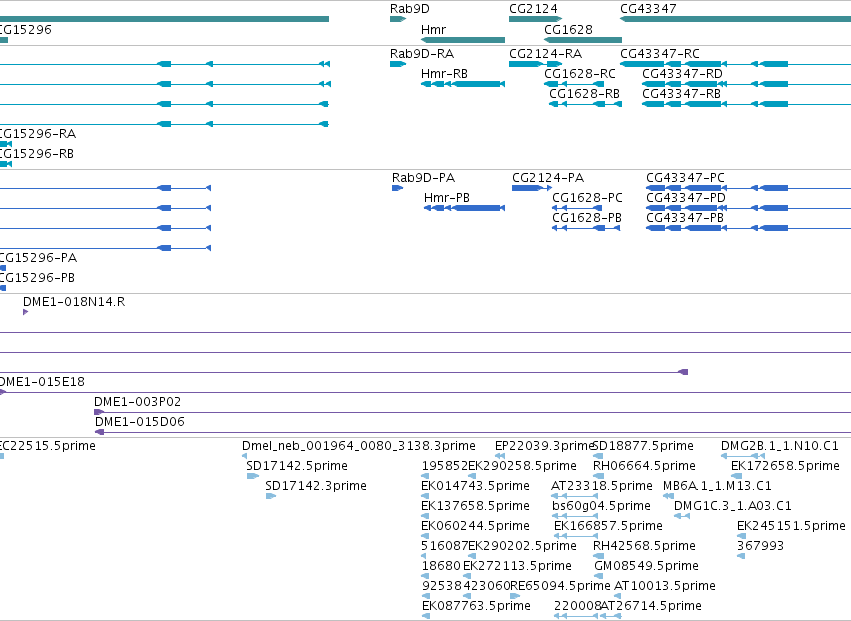Click the CG1628-RB transcript label

[x=585, y=93]
